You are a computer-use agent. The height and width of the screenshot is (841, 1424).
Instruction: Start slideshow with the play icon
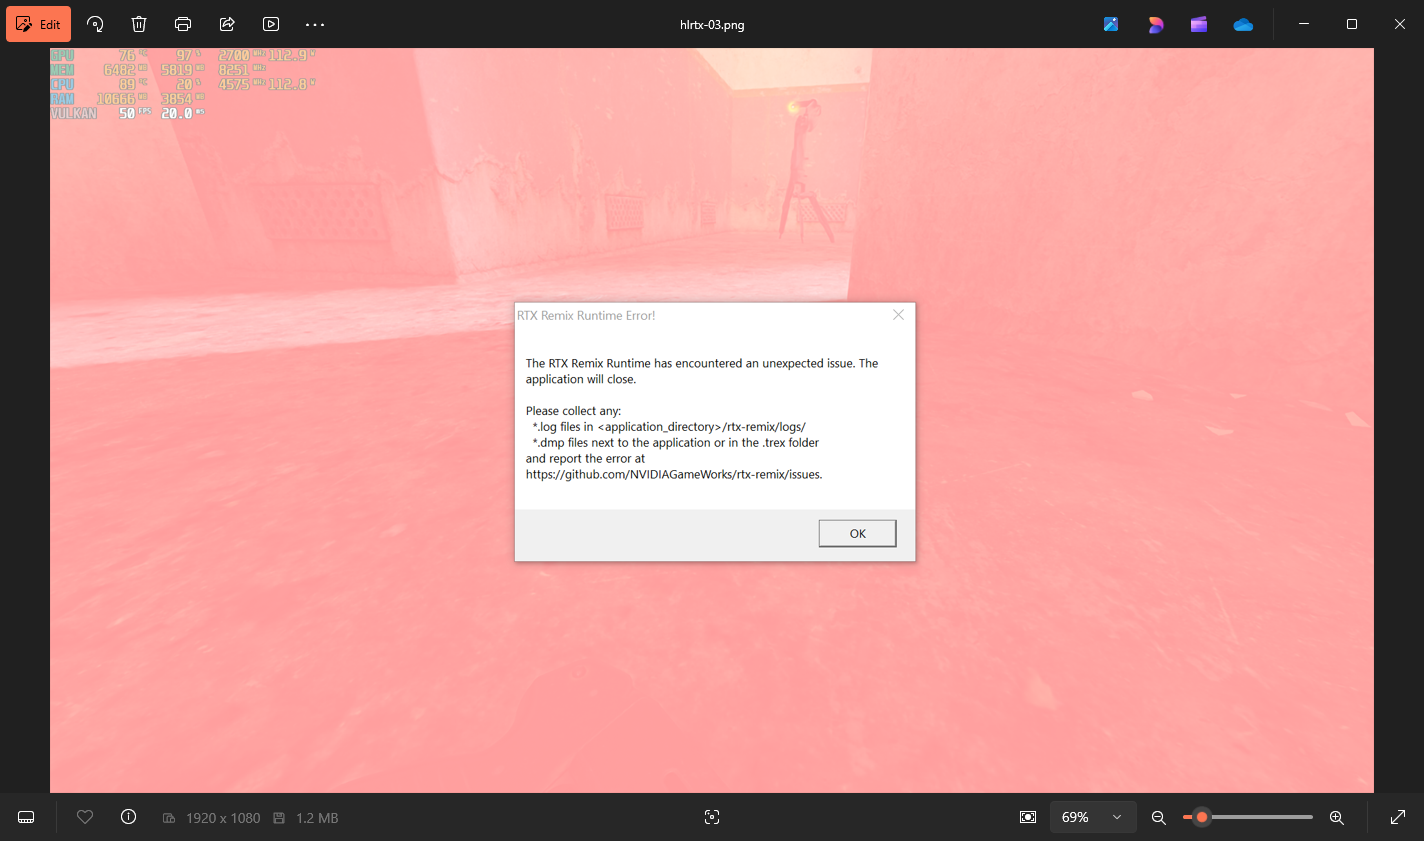271,24
